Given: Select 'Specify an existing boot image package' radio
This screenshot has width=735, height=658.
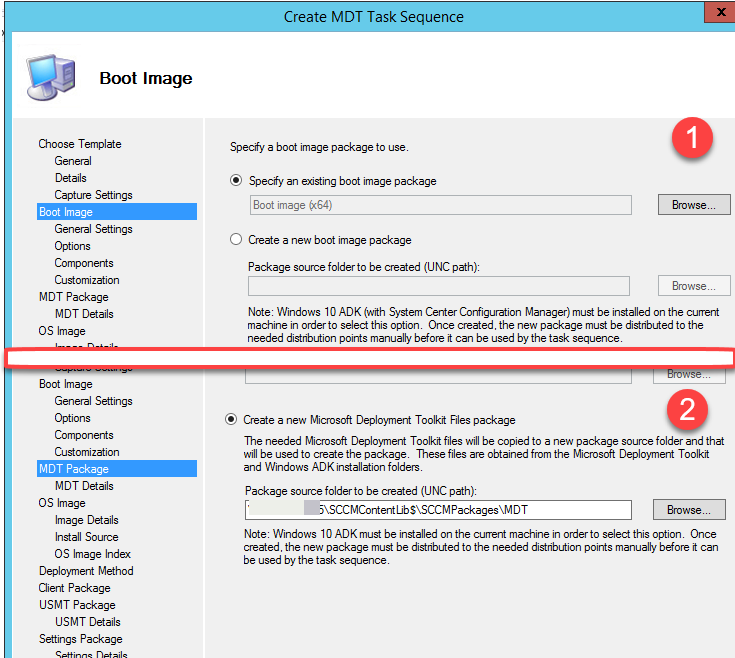Looking at the screenshot, I should click(236, 180).
